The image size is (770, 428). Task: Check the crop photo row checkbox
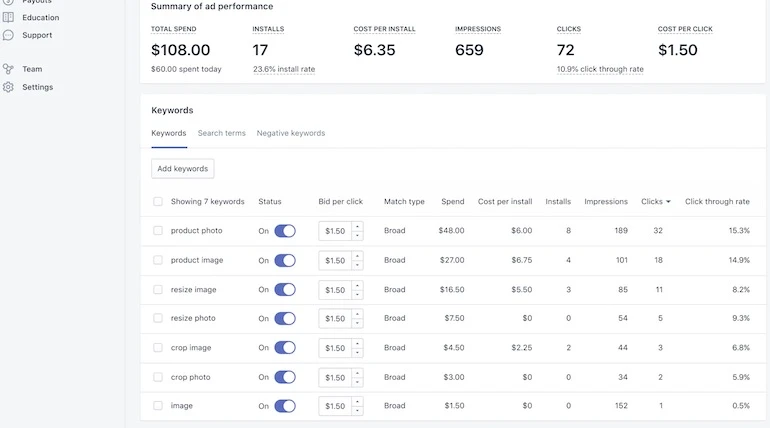158,377
